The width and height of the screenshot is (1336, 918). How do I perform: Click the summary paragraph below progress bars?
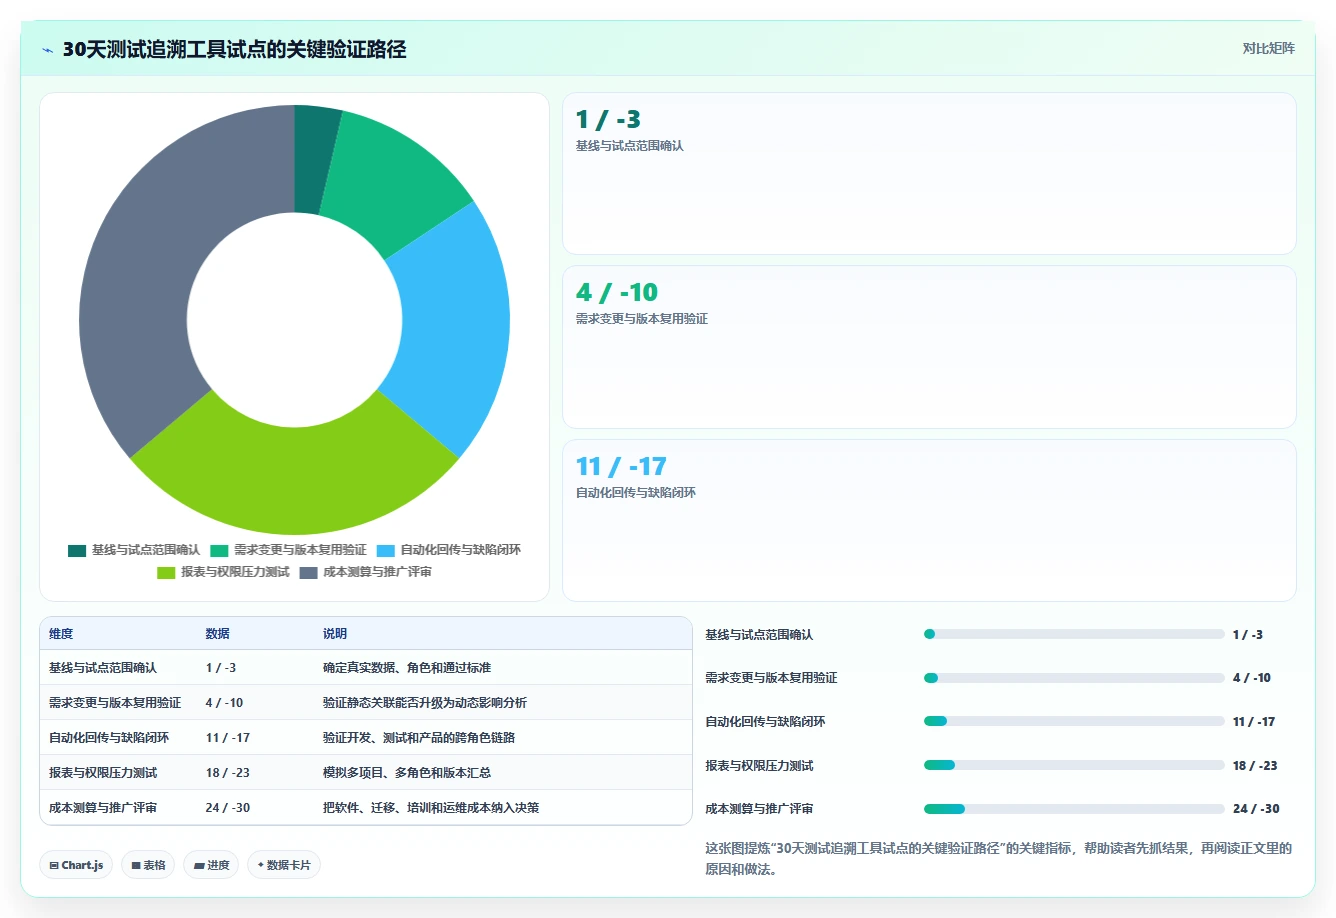[x=999, y=859]
